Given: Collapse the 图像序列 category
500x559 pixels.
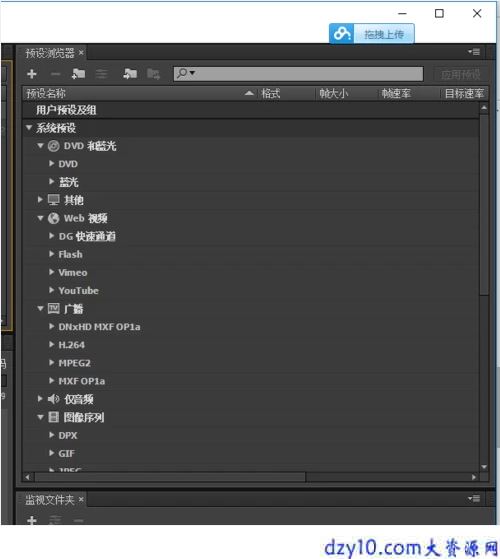Looking at the screenshot, I should 40,417.
